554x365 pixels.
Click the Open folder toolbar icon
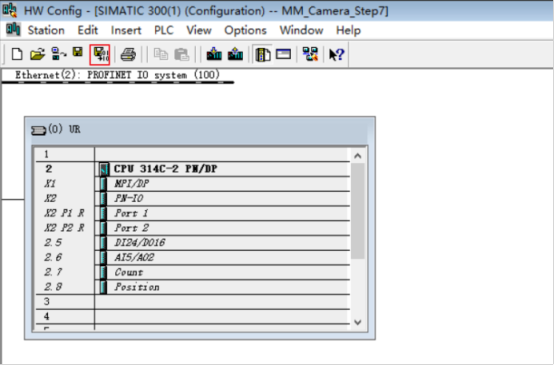point(37,54)
